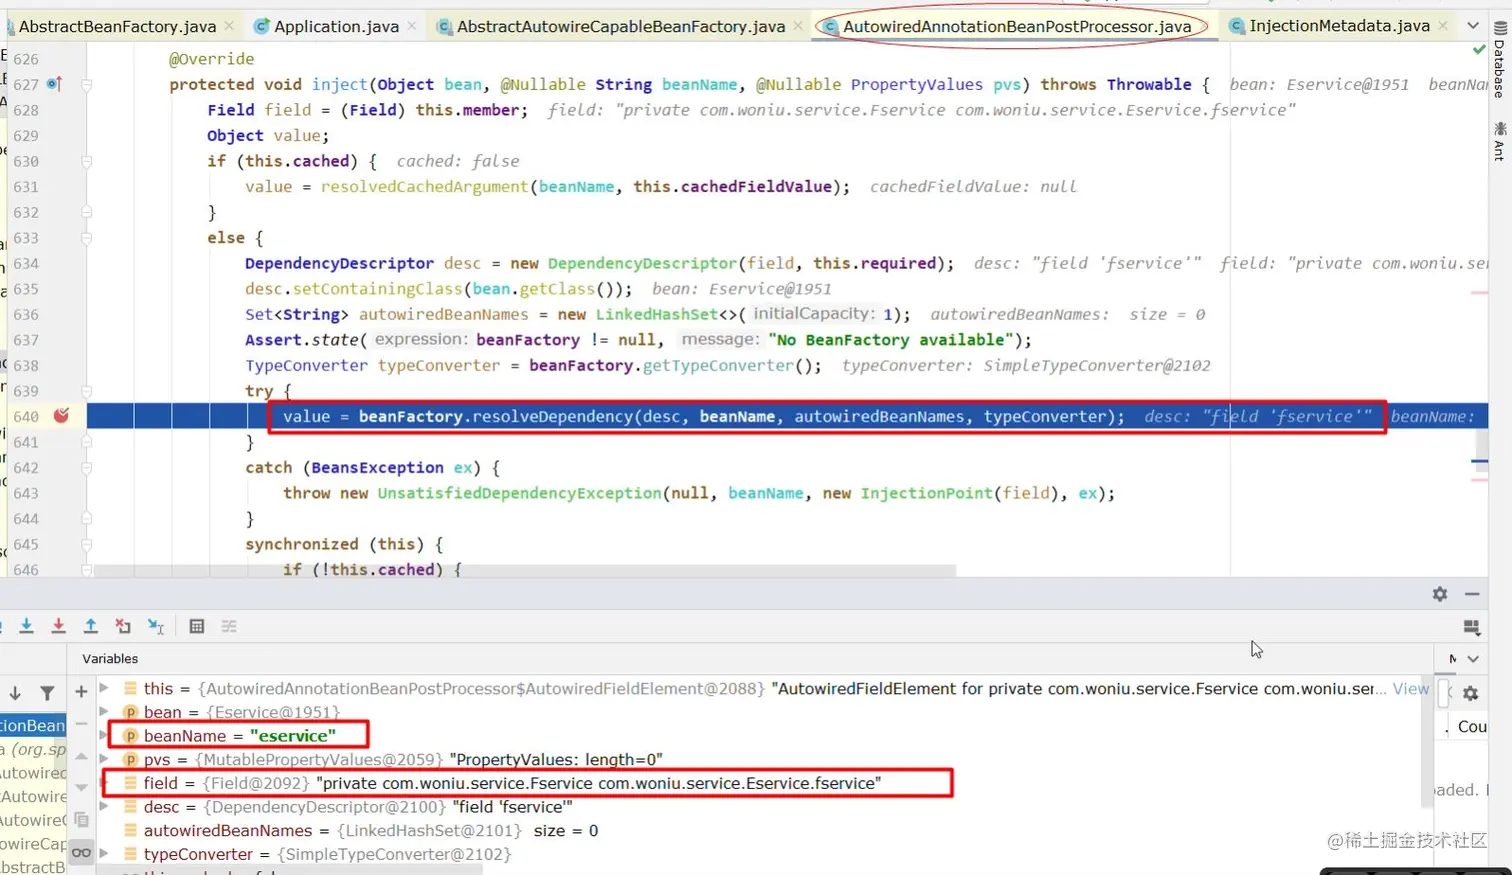The image size is (1512, 875).
Task: Remove the watch with minus icon
Action: coord(81,723)
